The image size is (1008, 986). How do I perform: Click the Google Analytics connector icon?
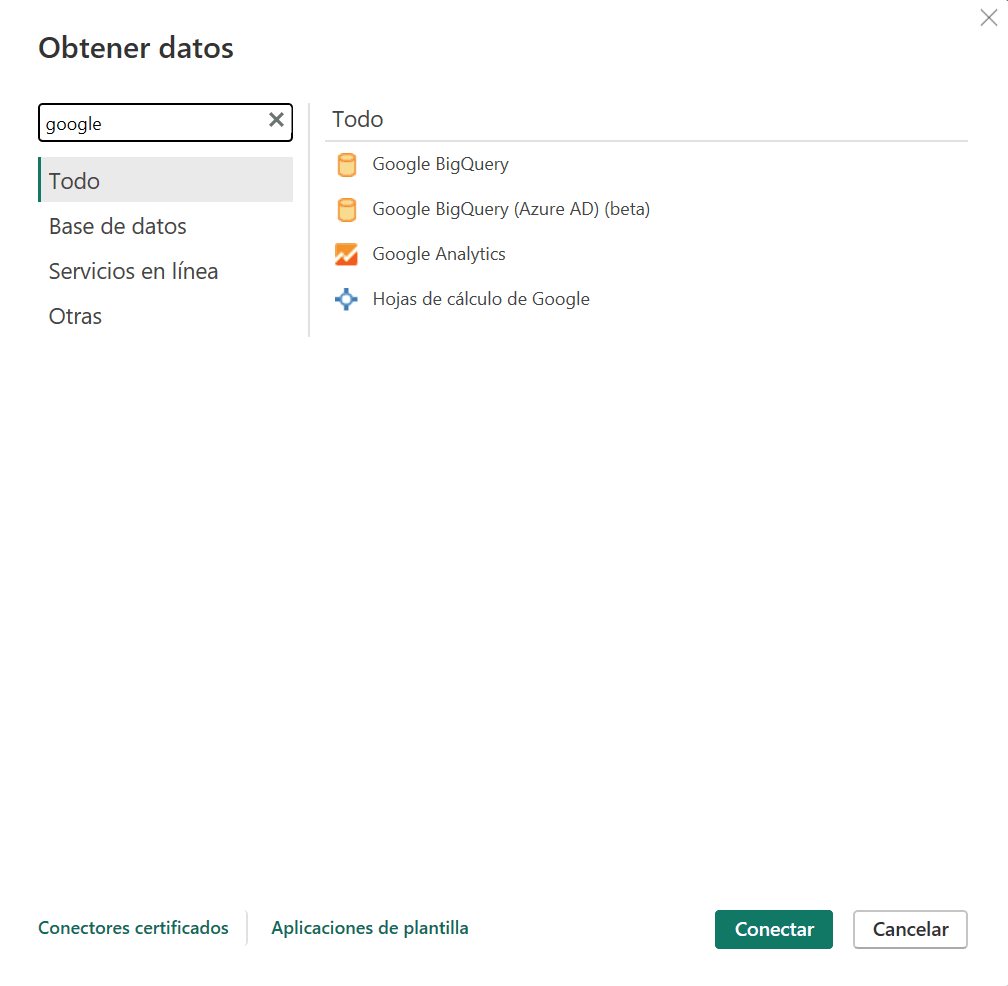347,254
